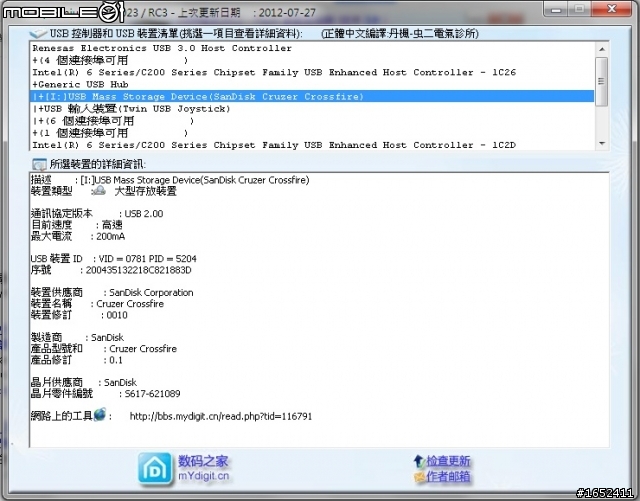Open the 数码之家 mYdigit.cn link
The width and height of the screenshot is (640, 501).
coord(203,468)
